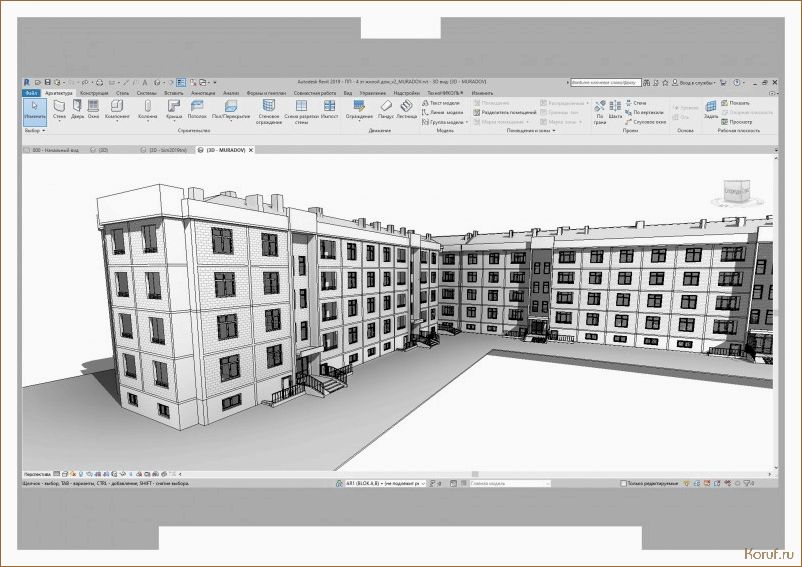Open the 000 - Начальный вид view tab

[51, 150]
